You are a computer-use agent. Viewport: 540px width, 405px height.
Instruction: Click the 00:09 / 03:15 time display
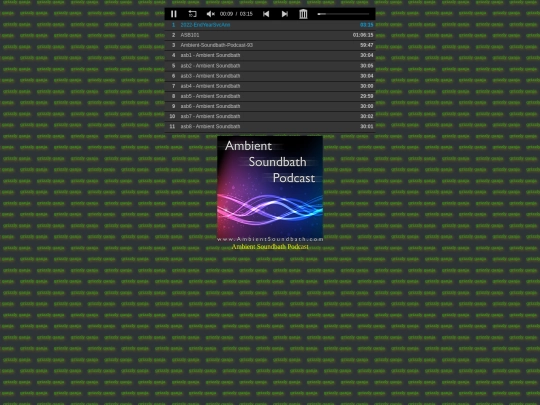[236, 14]
